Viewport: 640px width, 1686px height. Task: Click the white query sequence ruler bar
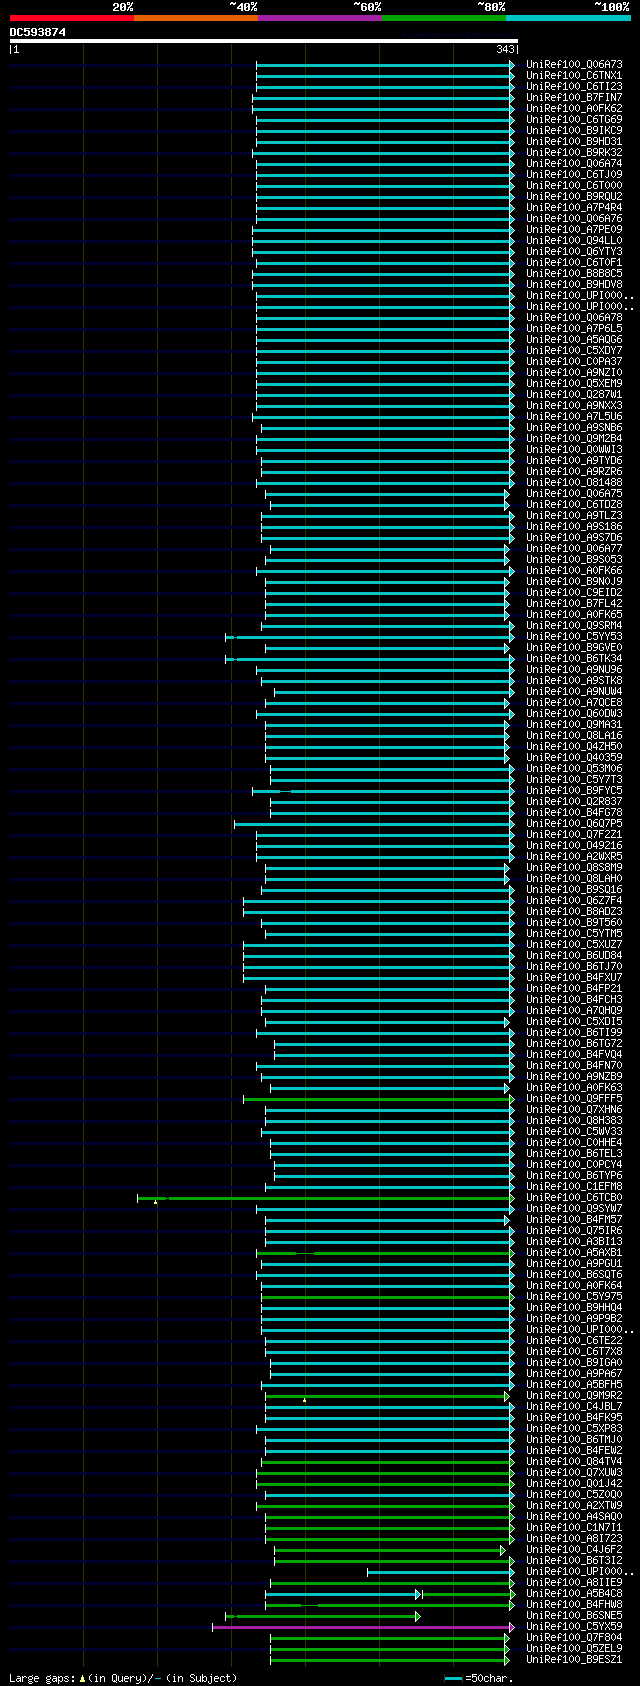pyautogui.click(x=264, y=41)
